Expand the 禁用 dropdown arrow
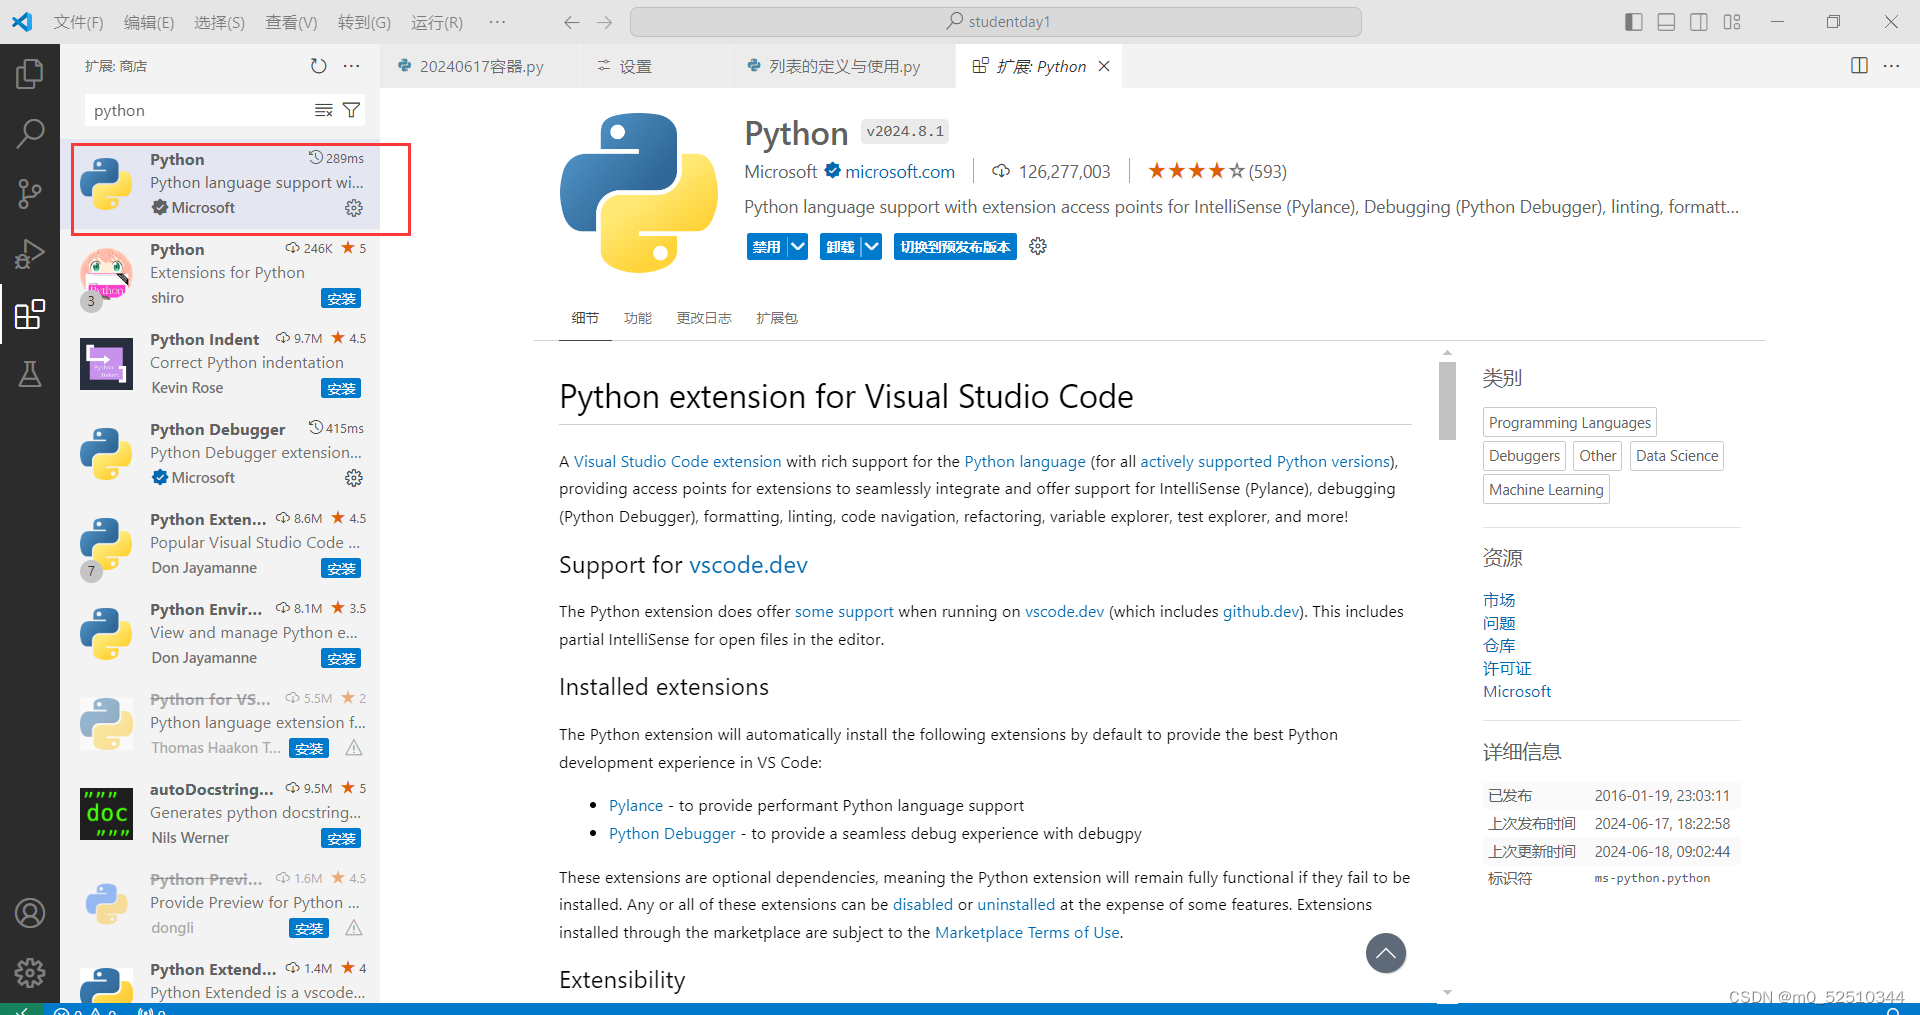Screen dimensions: 1920x1015 click(x=798, y=246)
